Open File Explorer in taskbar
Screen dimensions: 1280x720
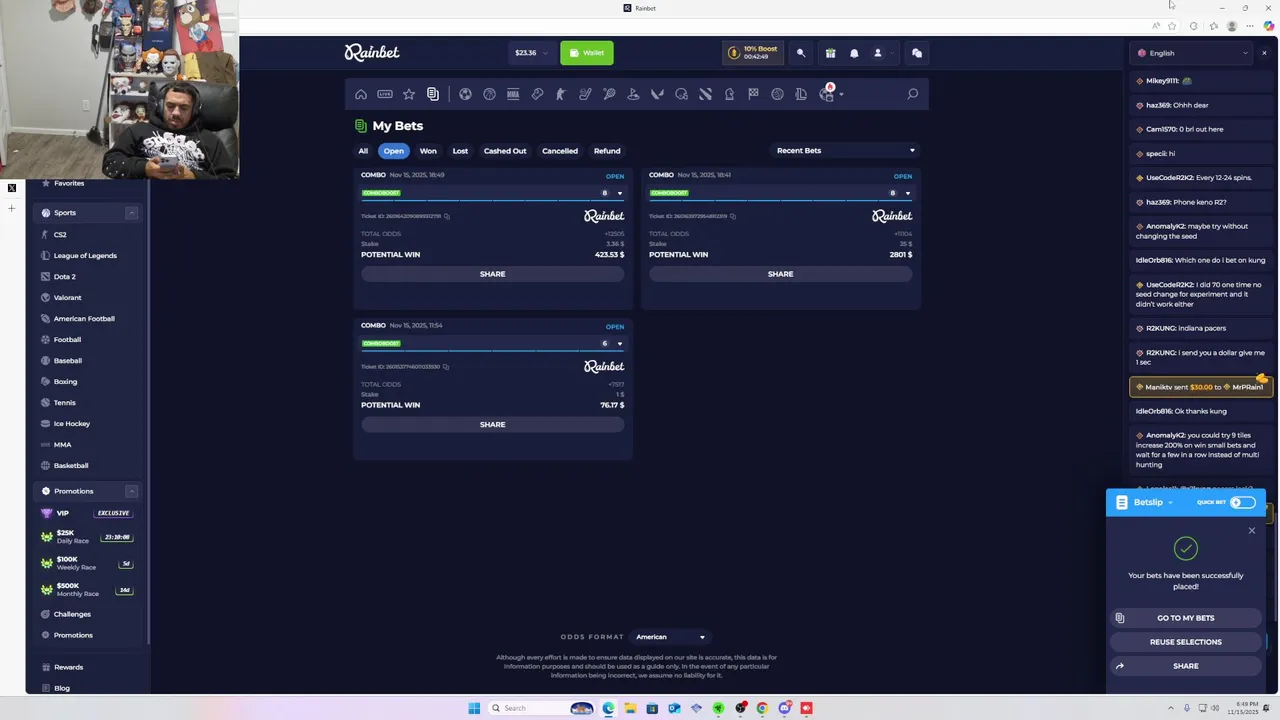pos(630,708)
